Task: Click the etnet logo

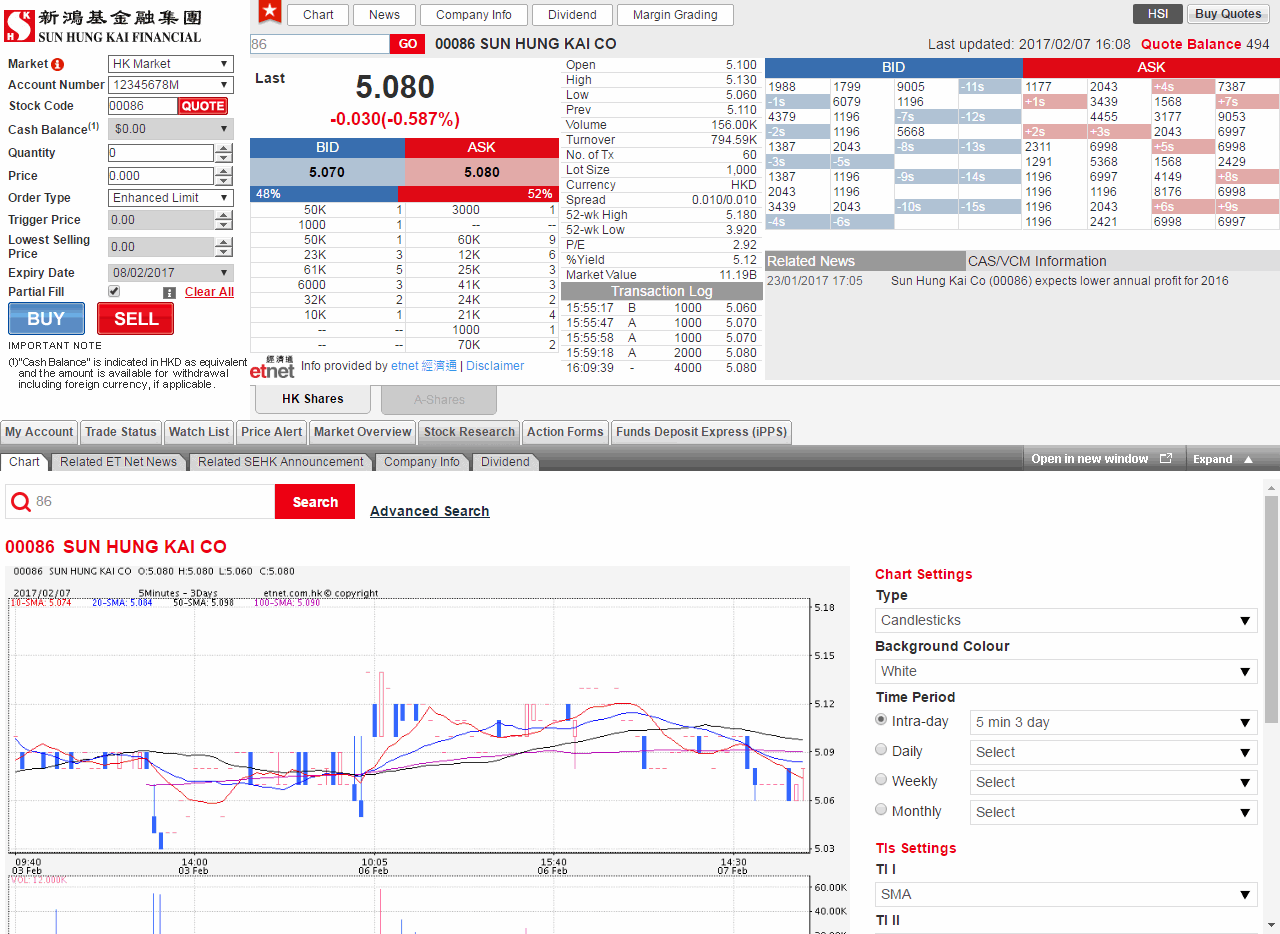Action: [x=272, y=366]
